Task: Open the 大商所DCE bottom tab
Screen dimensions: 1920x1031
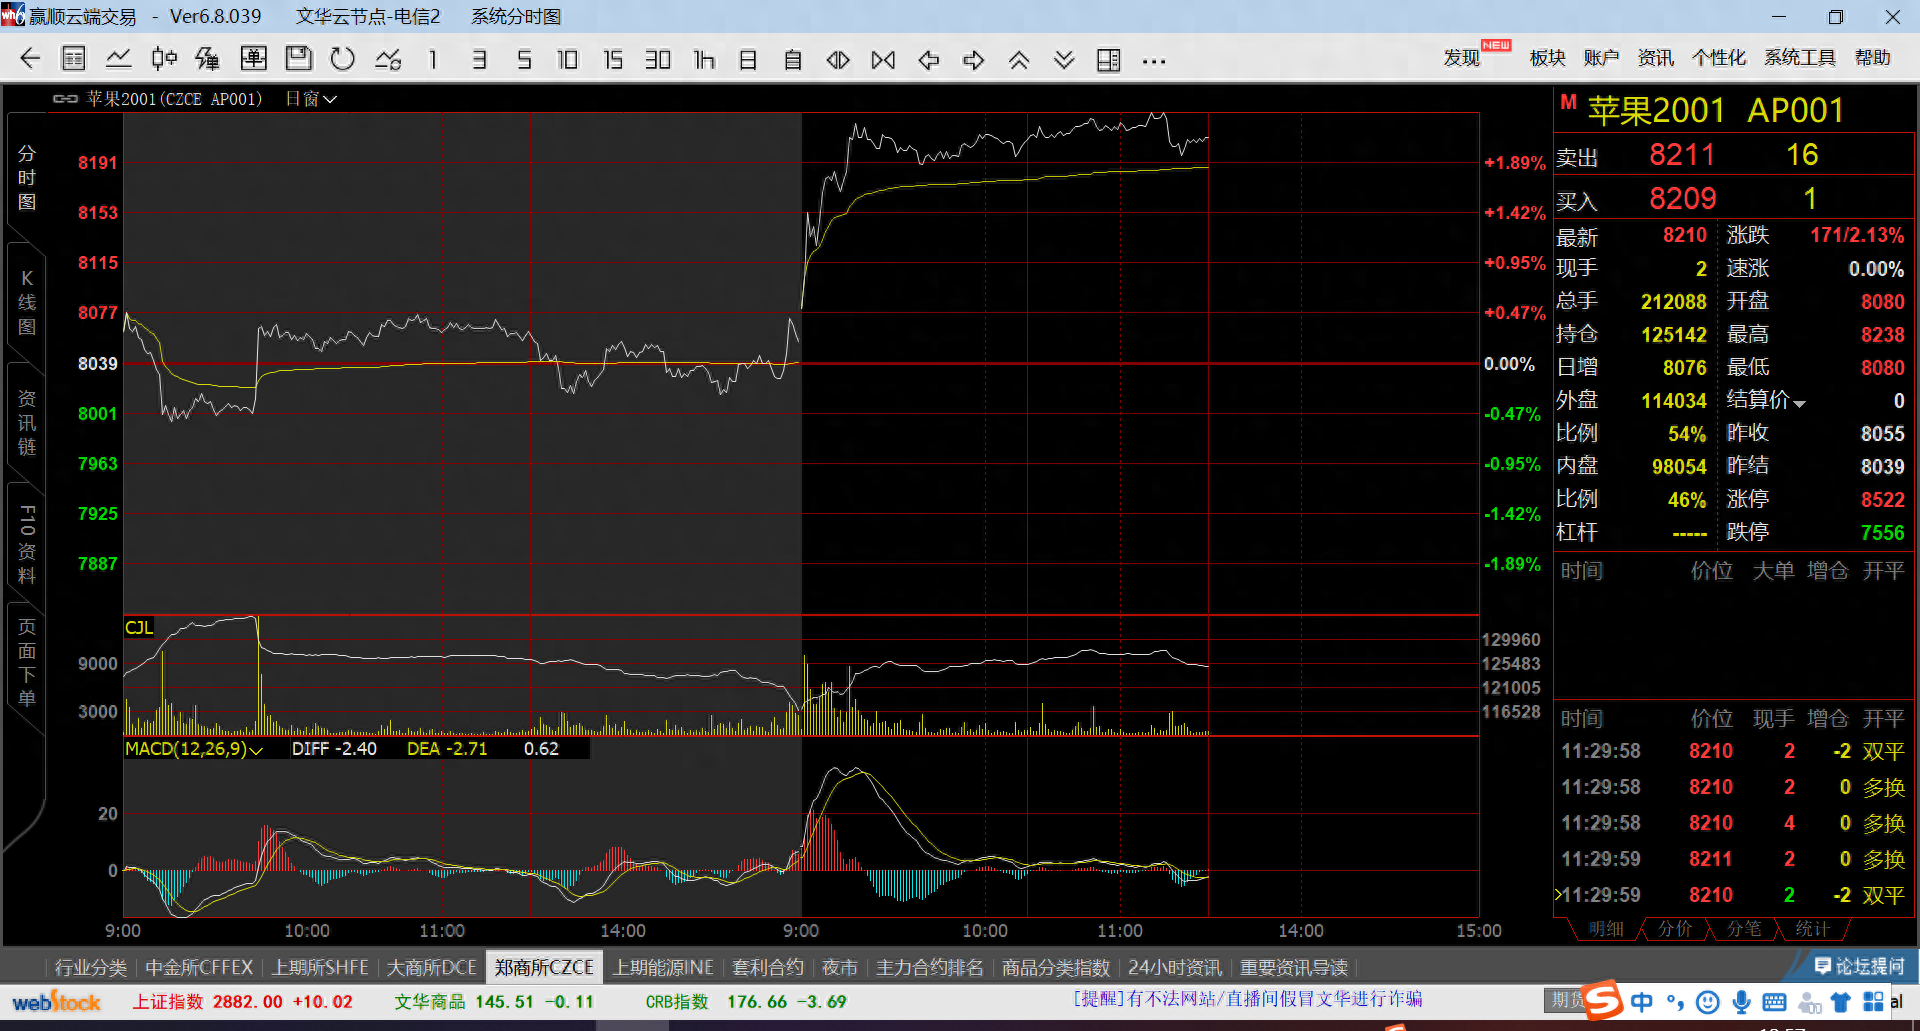Action: click(x=432, y=967)
